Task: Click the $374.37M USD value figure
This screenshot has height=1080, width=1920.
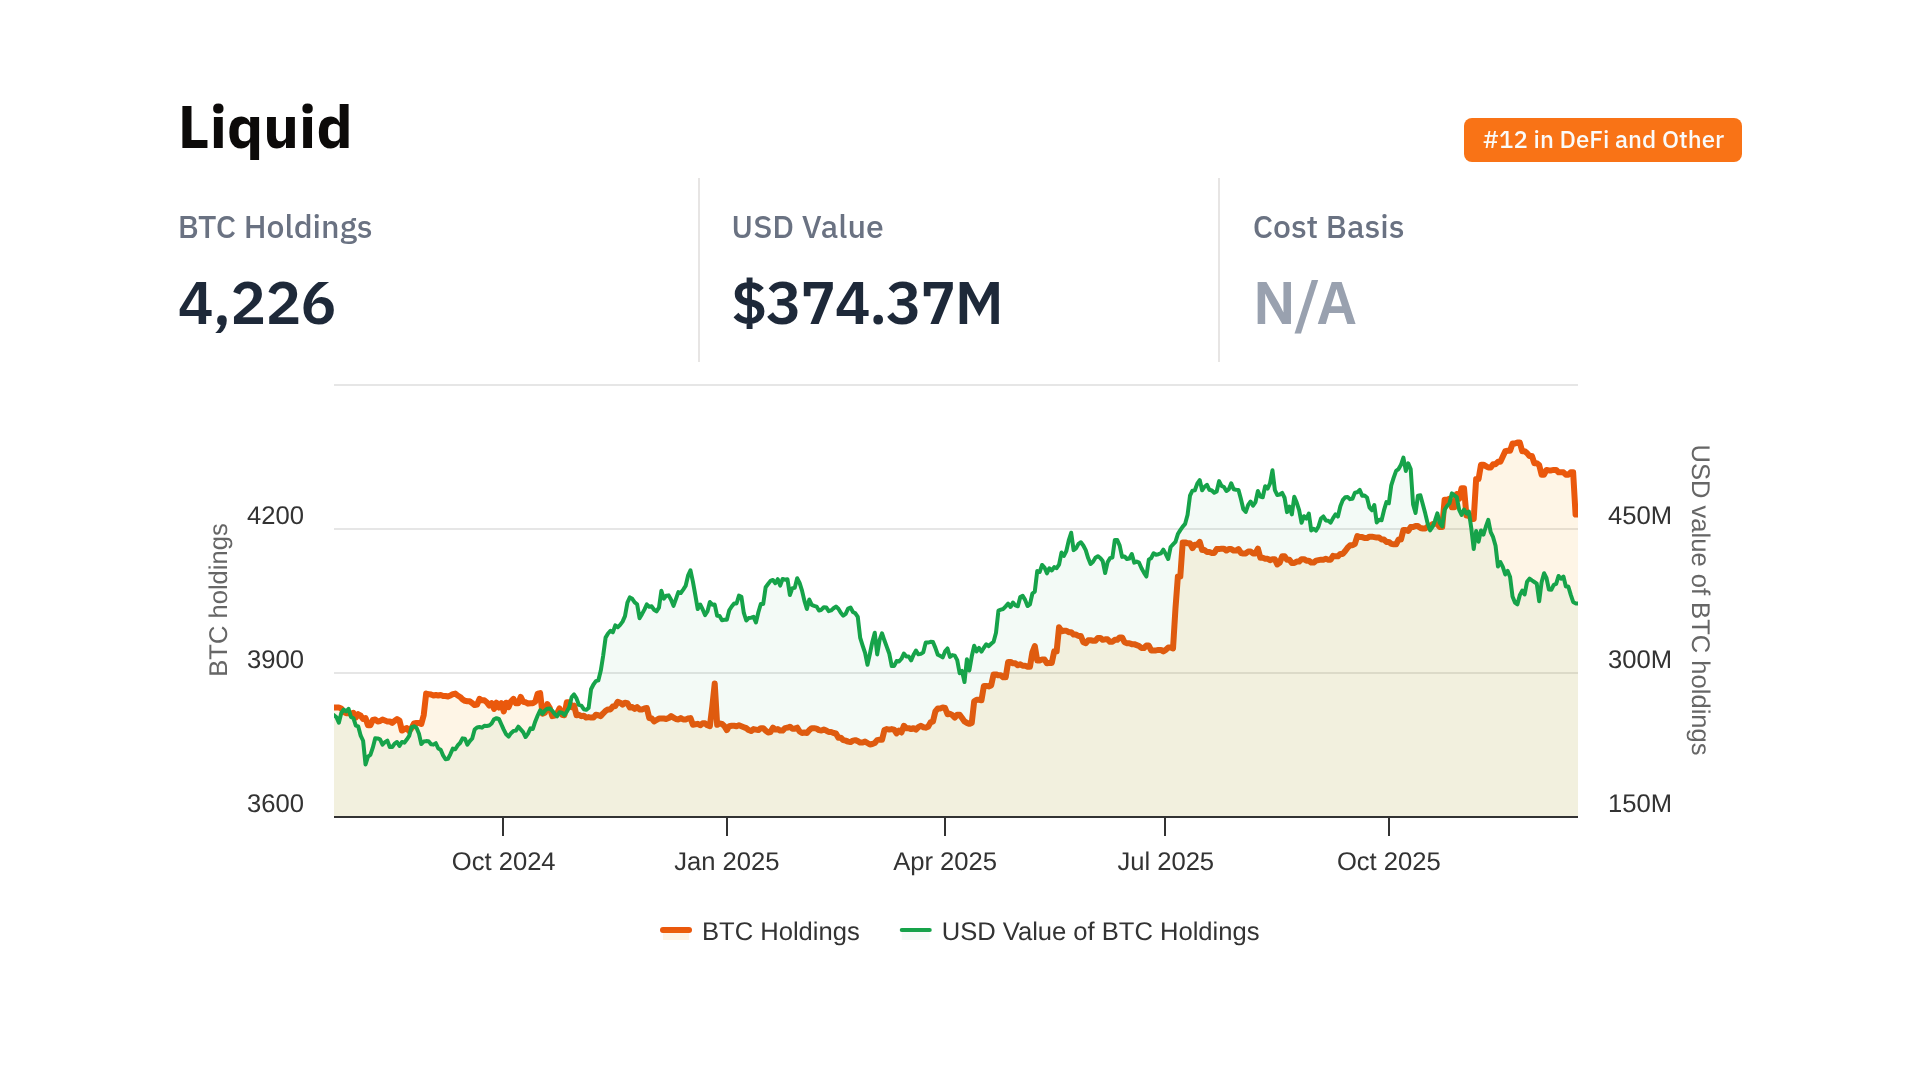Action: [867, 304]
